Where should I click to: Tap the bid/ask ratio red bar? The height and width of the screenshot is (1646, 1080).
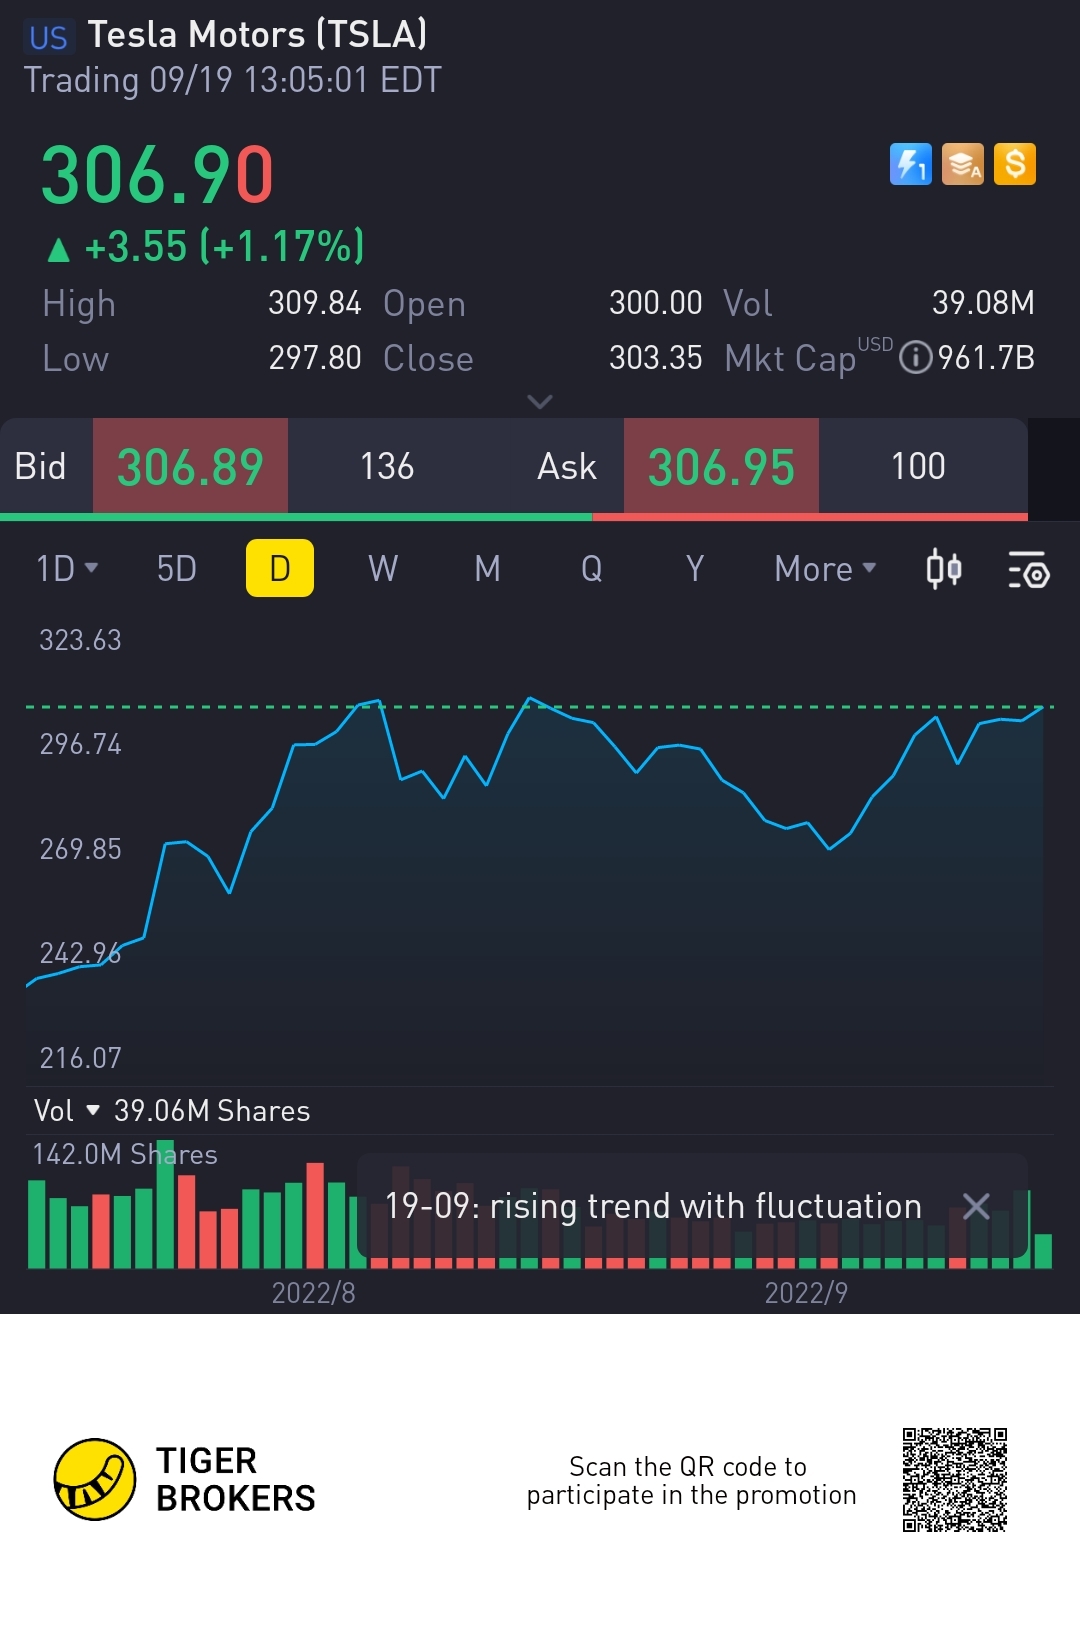(x=810, y=517)
